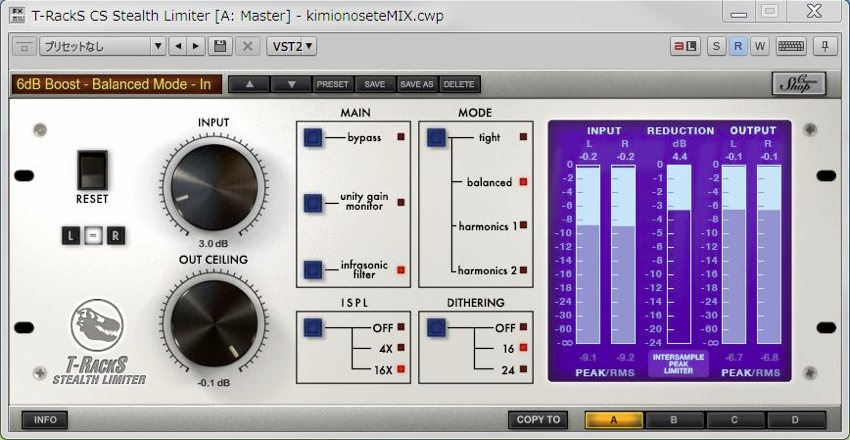Click the OUT CEILING knob
The image size is (850, 440).
(x=214, y=322)
